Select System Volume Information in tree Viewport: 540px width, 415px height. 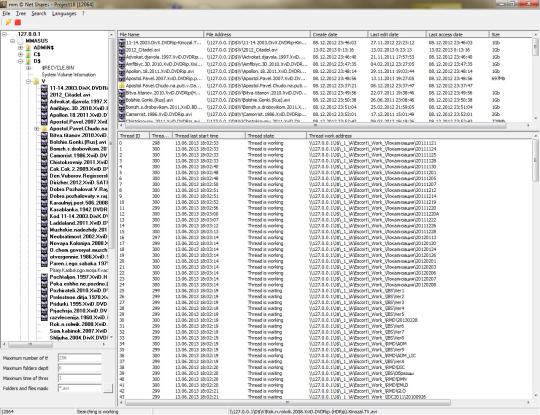tap(69, 75)
